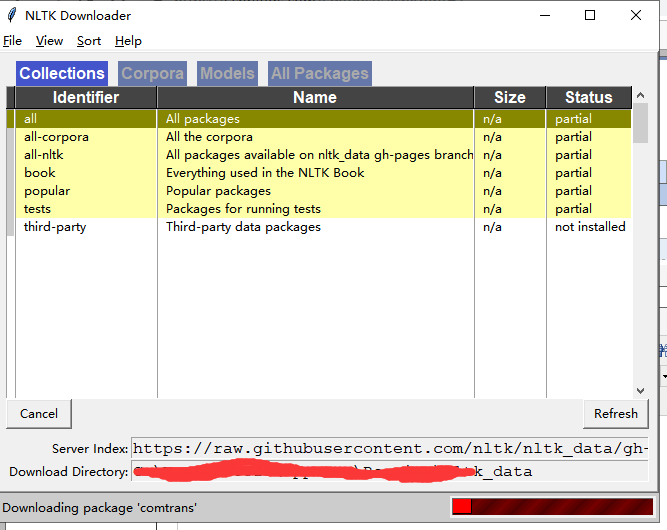Cancel the current download

(39, 413)
